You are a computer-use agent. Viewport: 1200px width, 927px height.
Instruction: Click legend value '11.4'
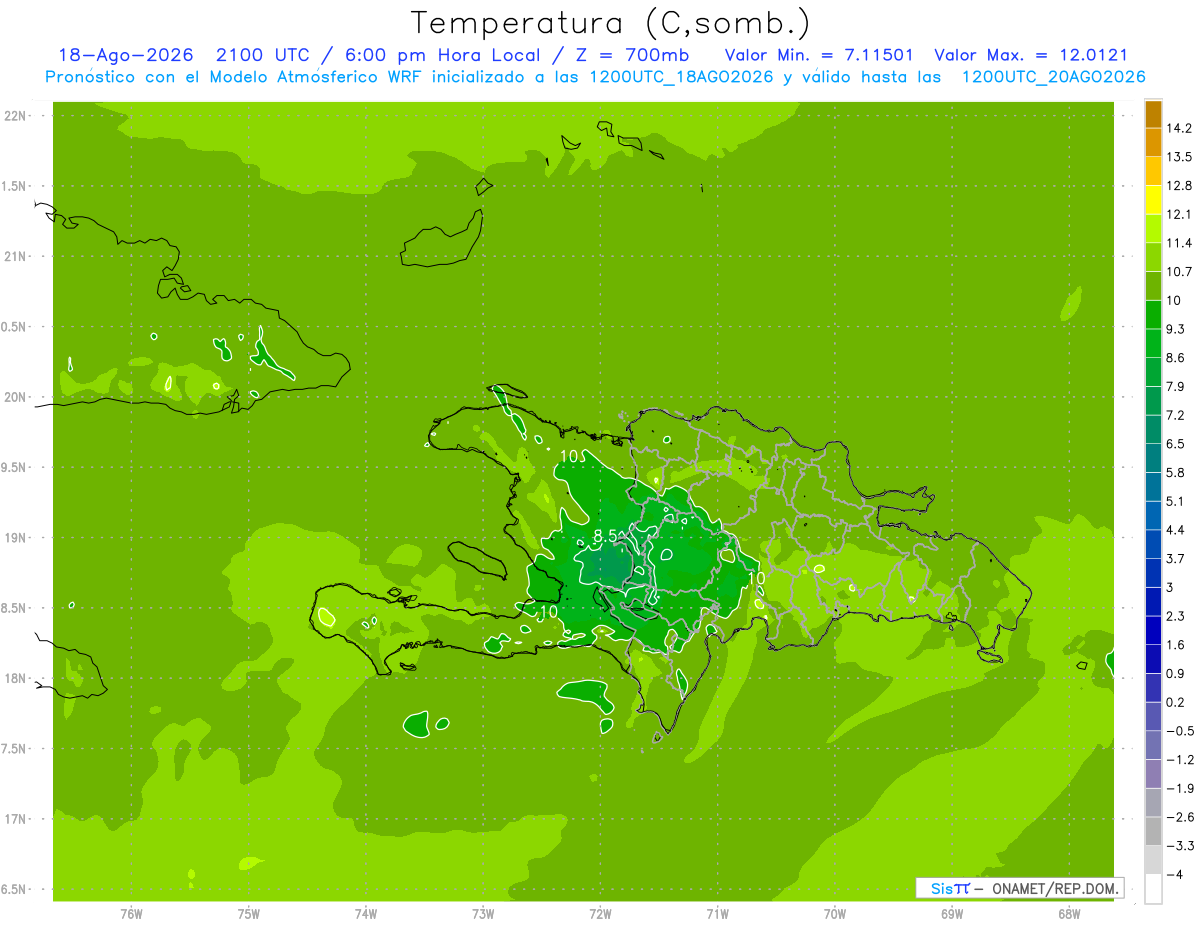[1180, 243]
